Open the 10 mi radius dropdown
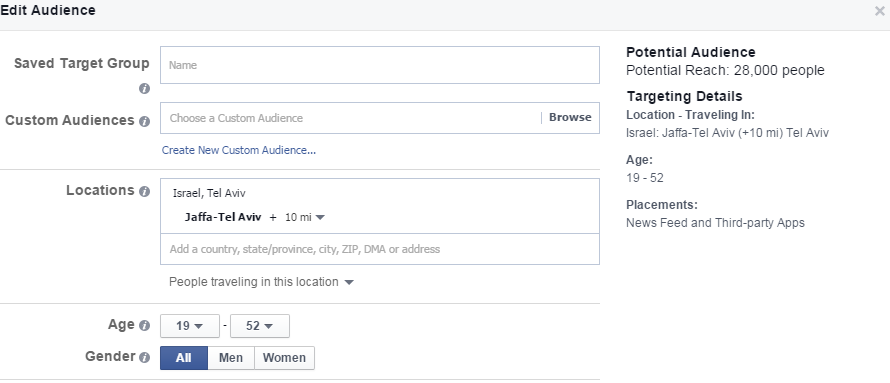The width and height of the screenshot is (890, 383). tap(305, 217)
